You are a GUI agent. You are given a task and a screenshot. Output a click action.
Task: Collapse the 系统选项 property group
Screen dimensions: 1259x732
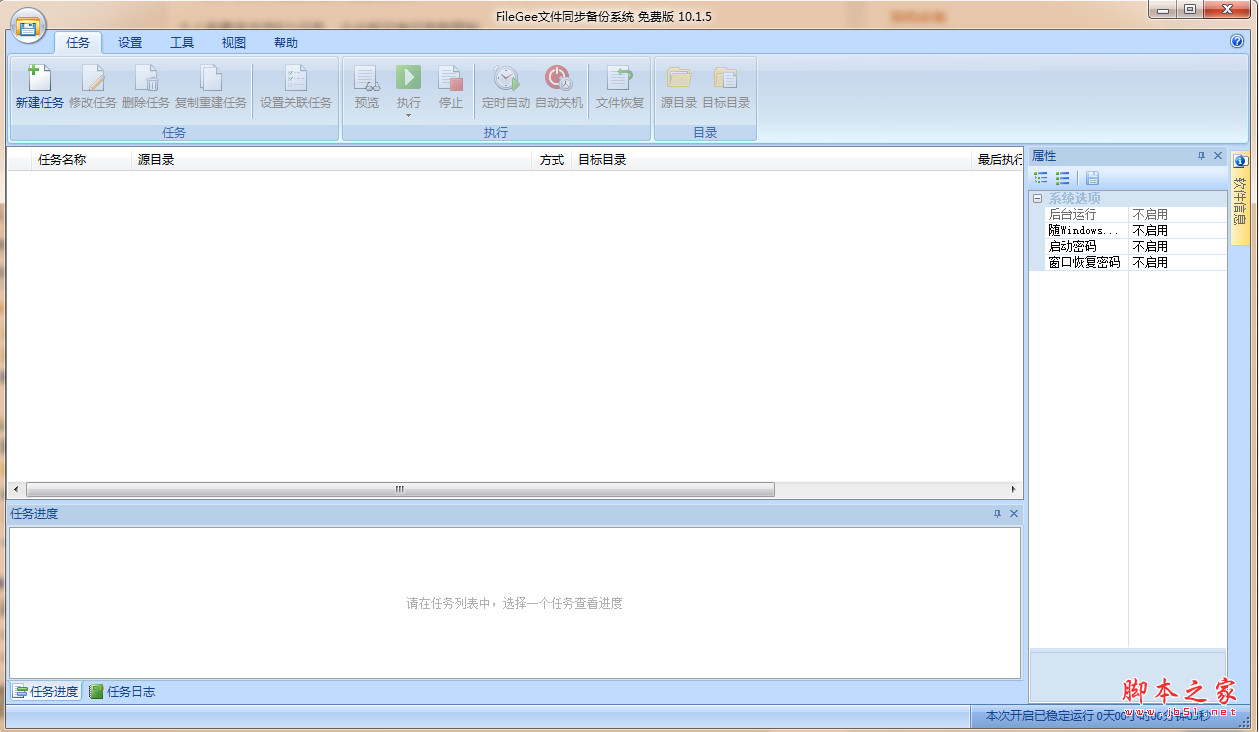tap(1037, 198)
